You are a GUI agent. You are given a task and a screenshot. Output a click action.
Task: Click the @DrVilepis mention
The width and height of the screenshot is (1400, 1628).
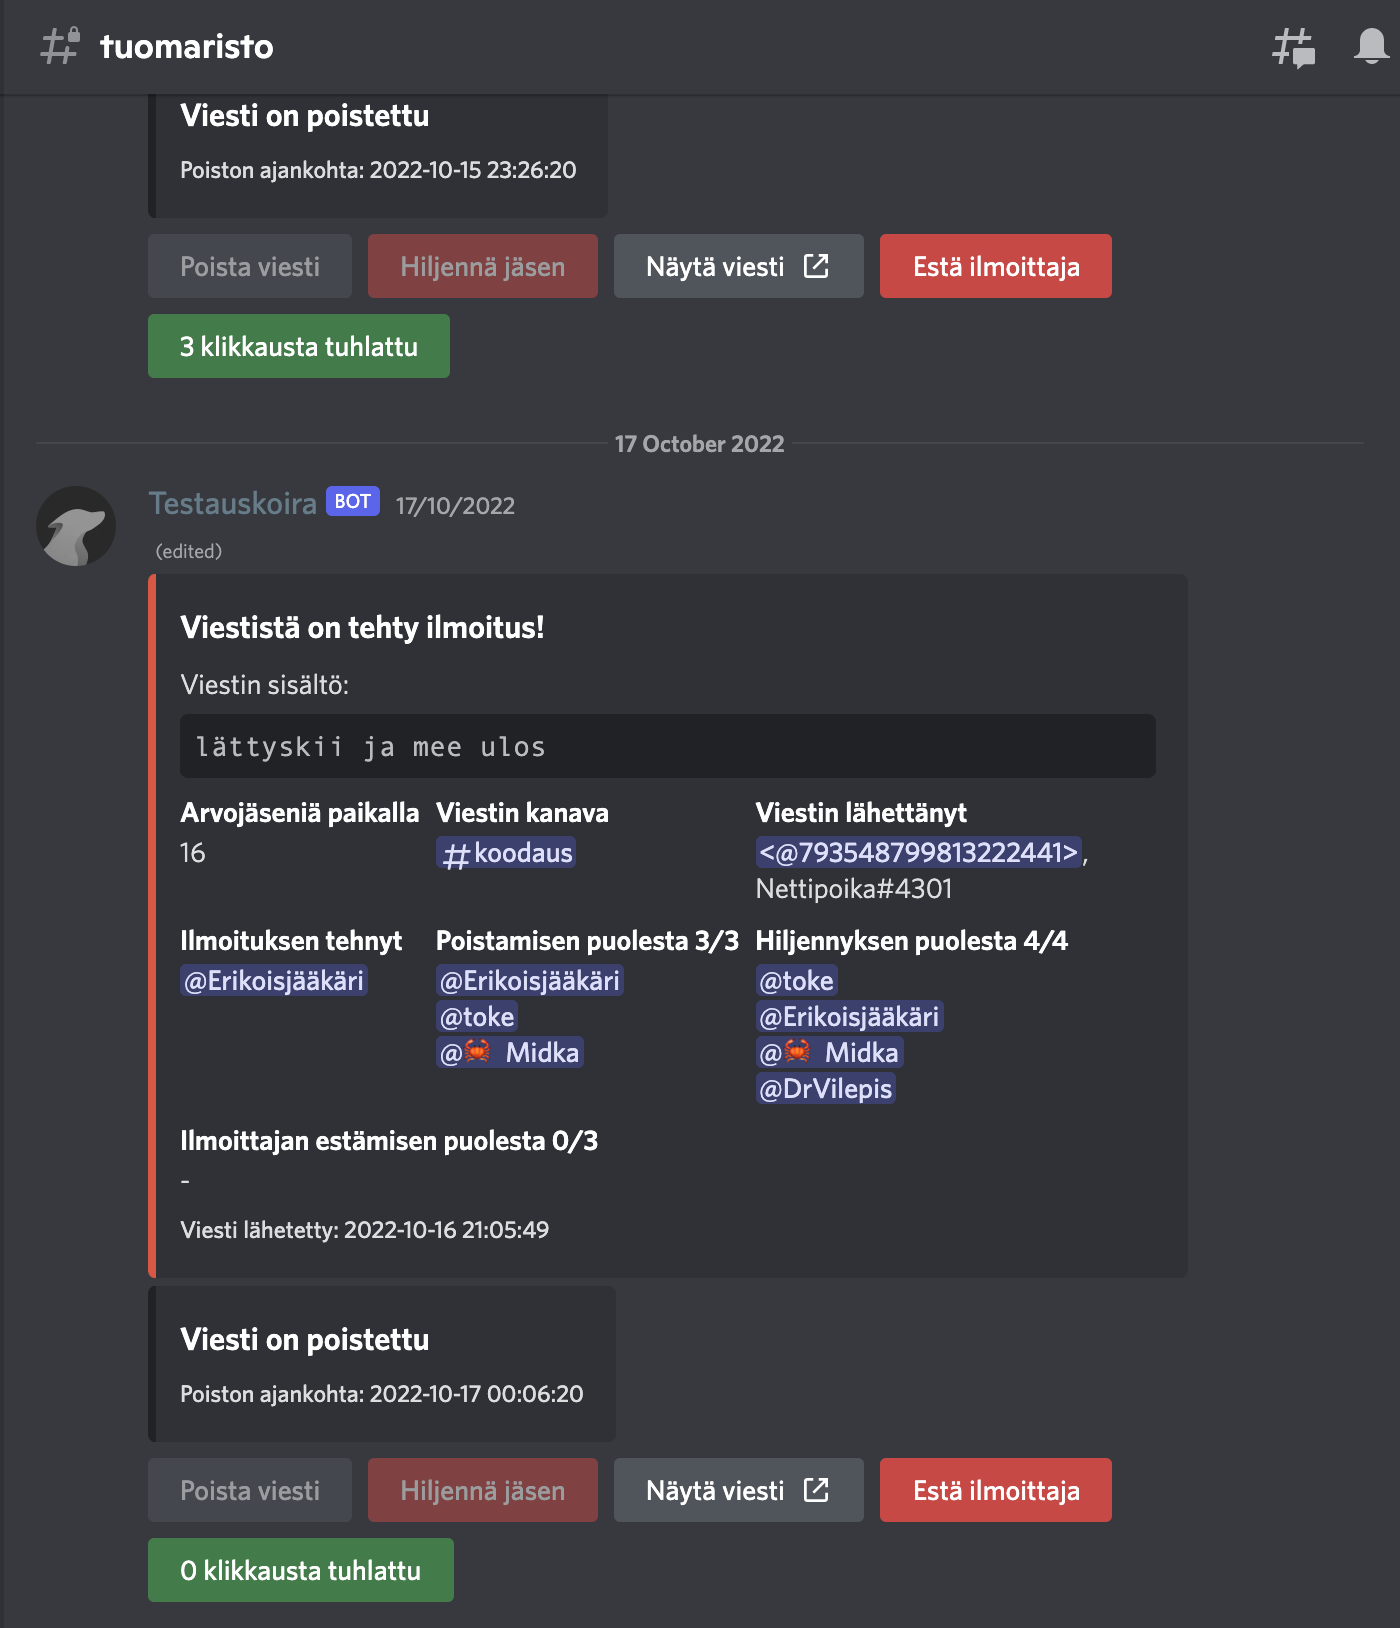pos(826,1089)
